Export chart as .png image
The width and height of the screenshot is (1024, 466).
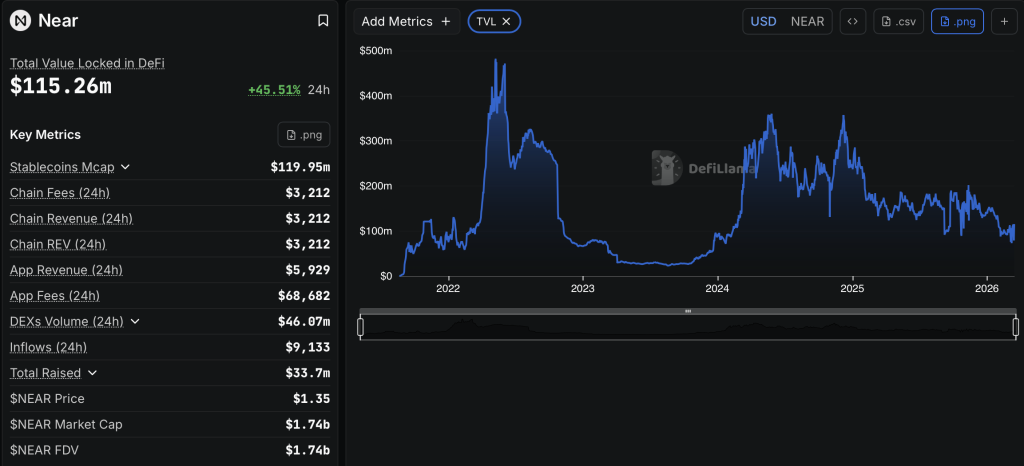click(957, 21)
